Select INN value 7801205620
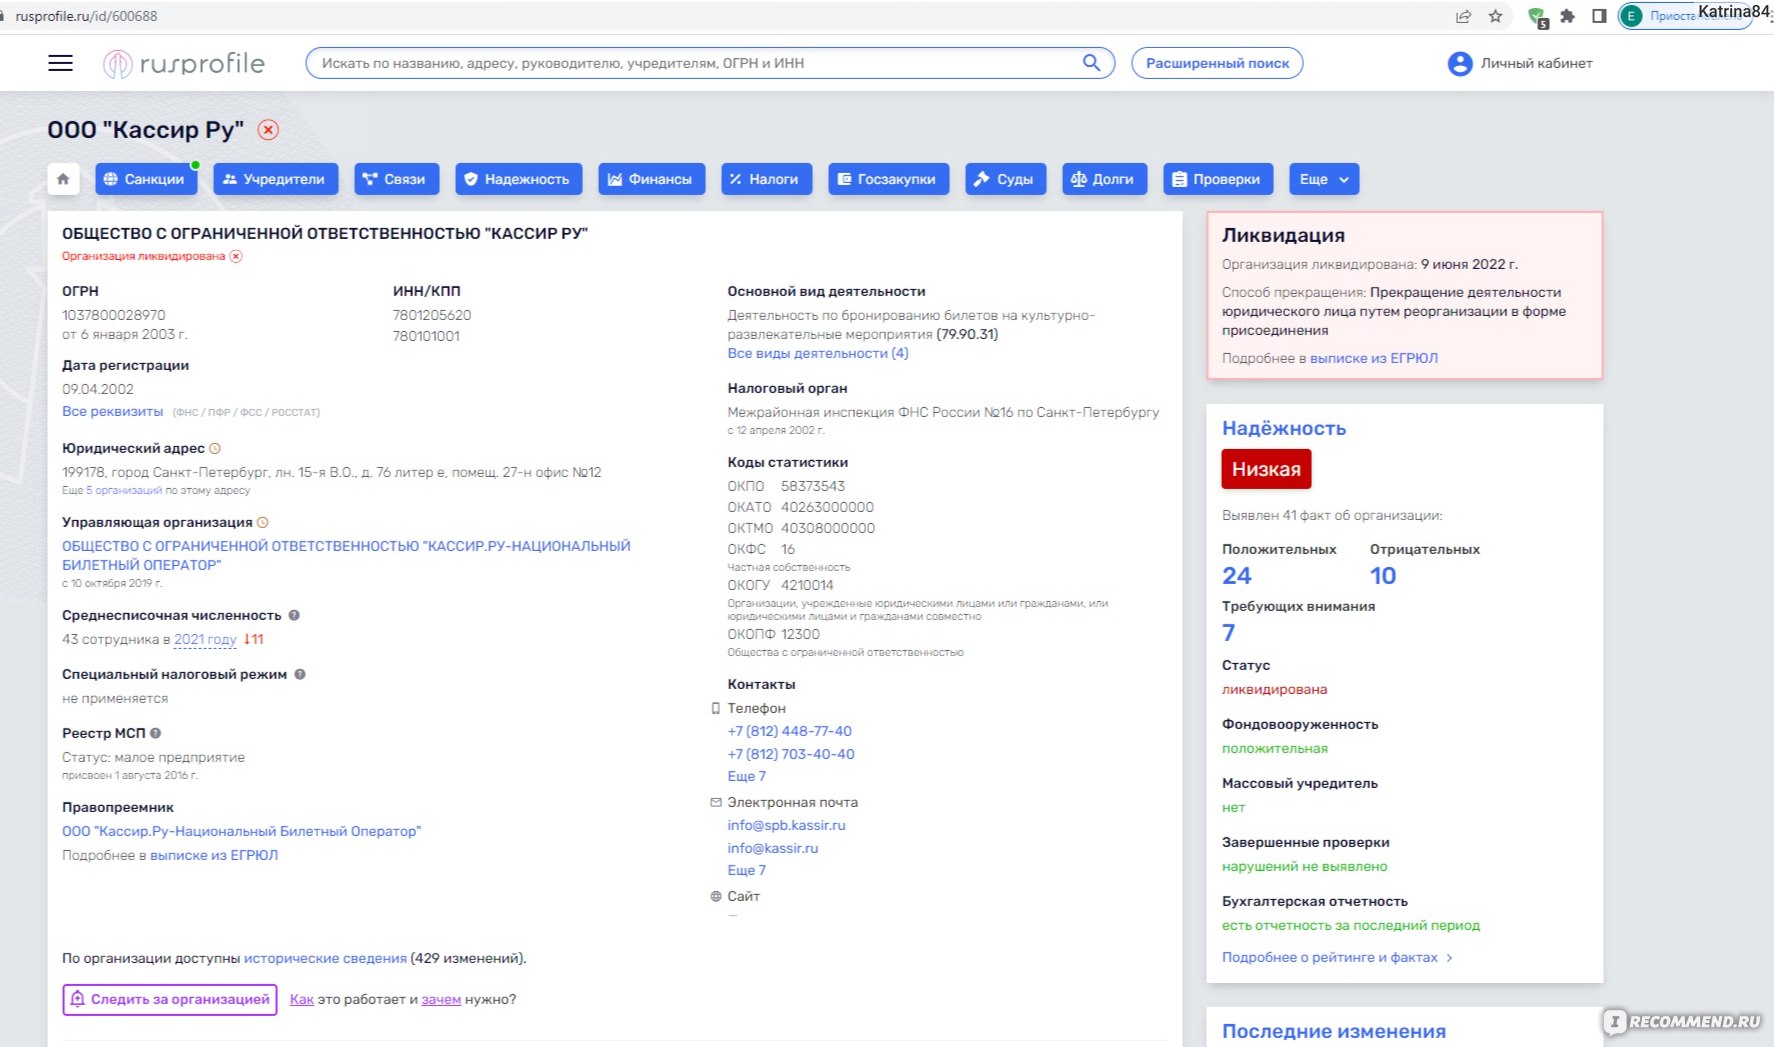 pyautogui.click(x=432, y=316)
